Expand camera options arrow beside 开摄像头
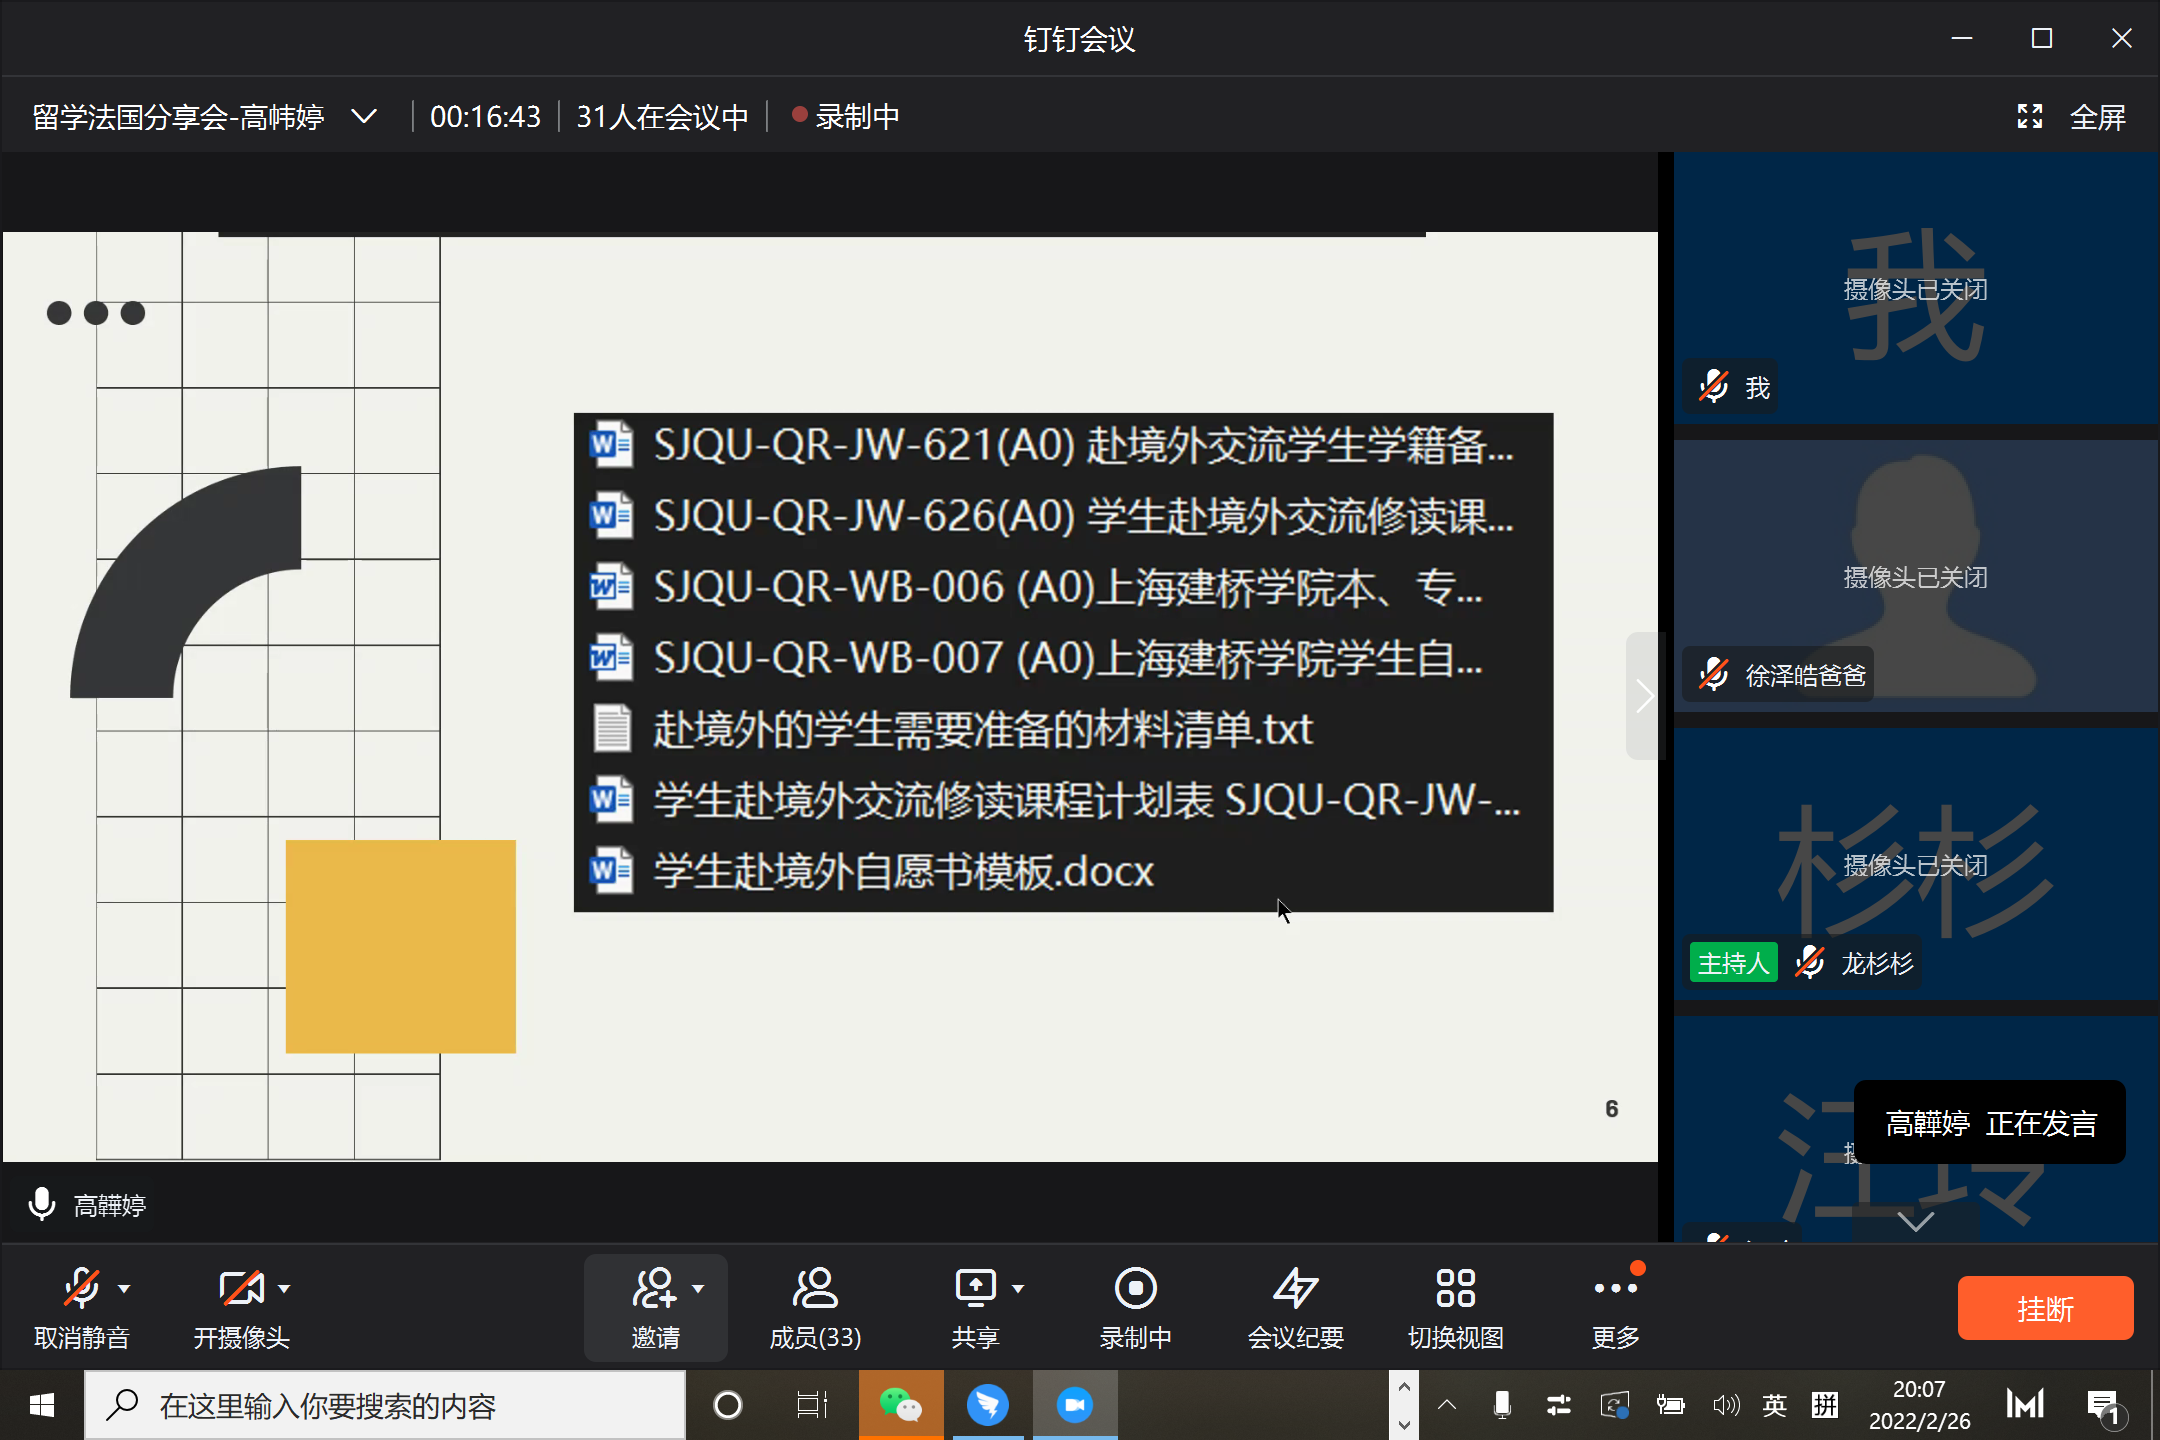Viewport: 2160px width, 1440px height. click(284, 1289)
